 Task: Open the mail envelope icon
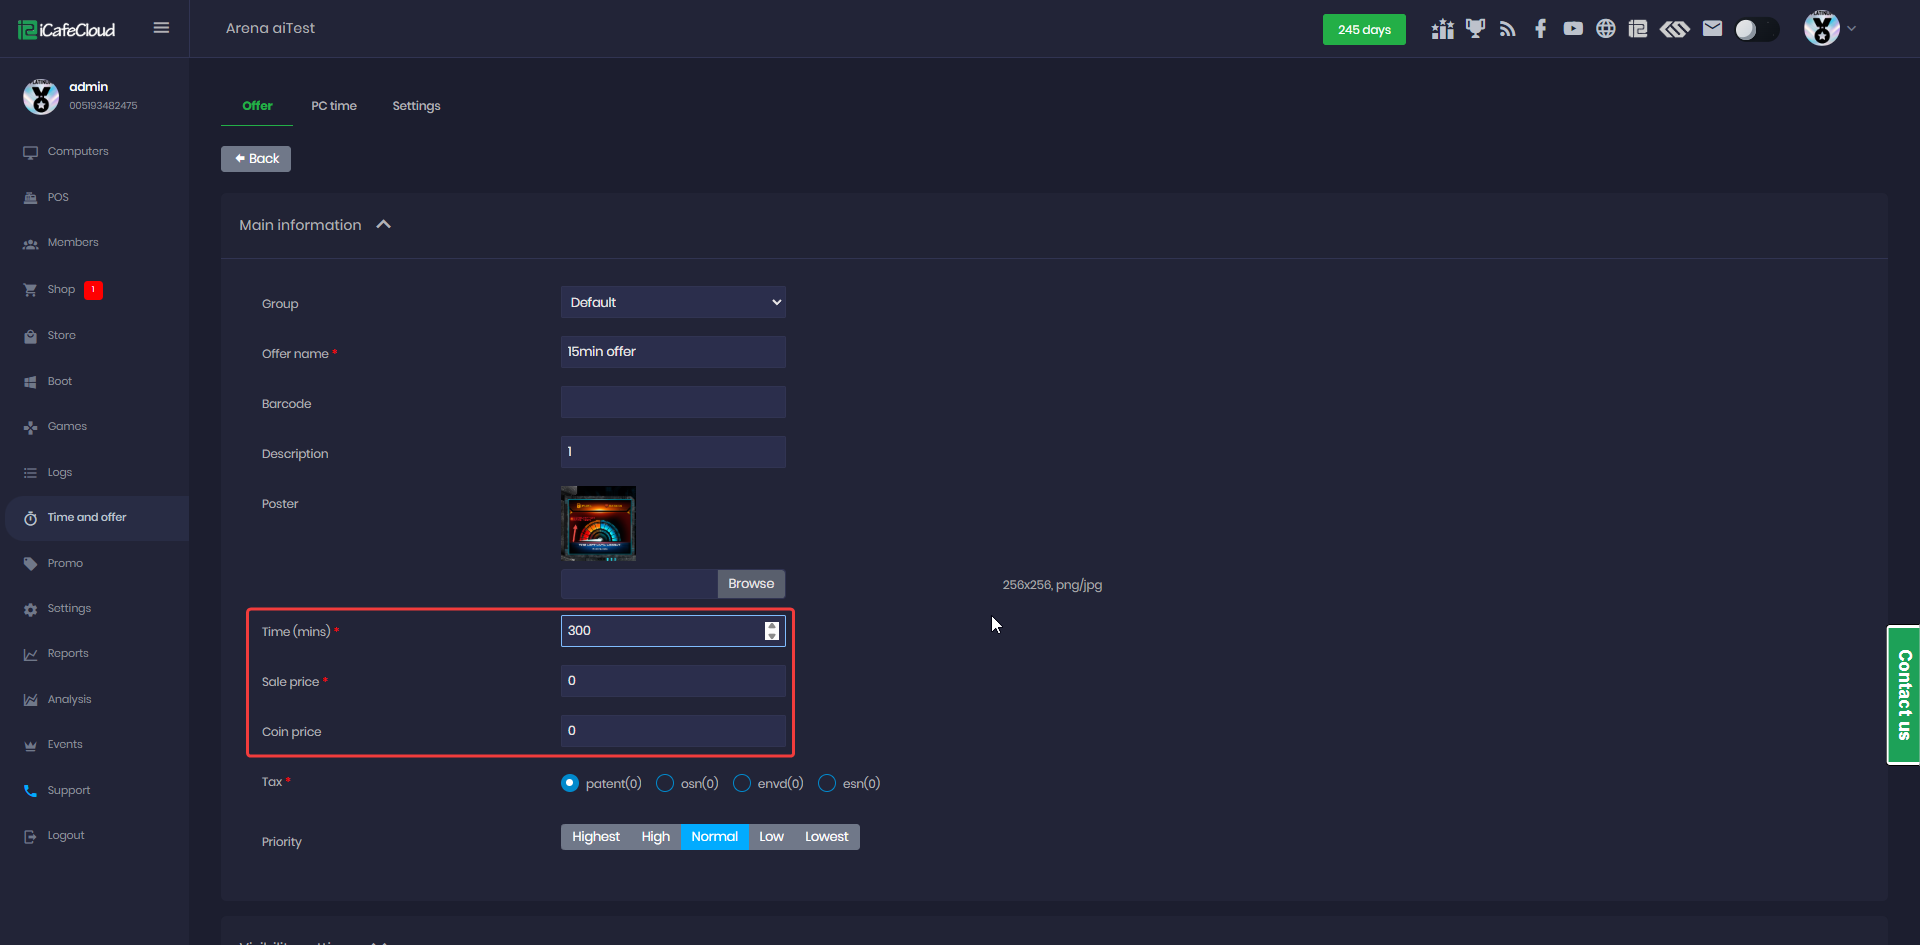[x=1712, y=29]
